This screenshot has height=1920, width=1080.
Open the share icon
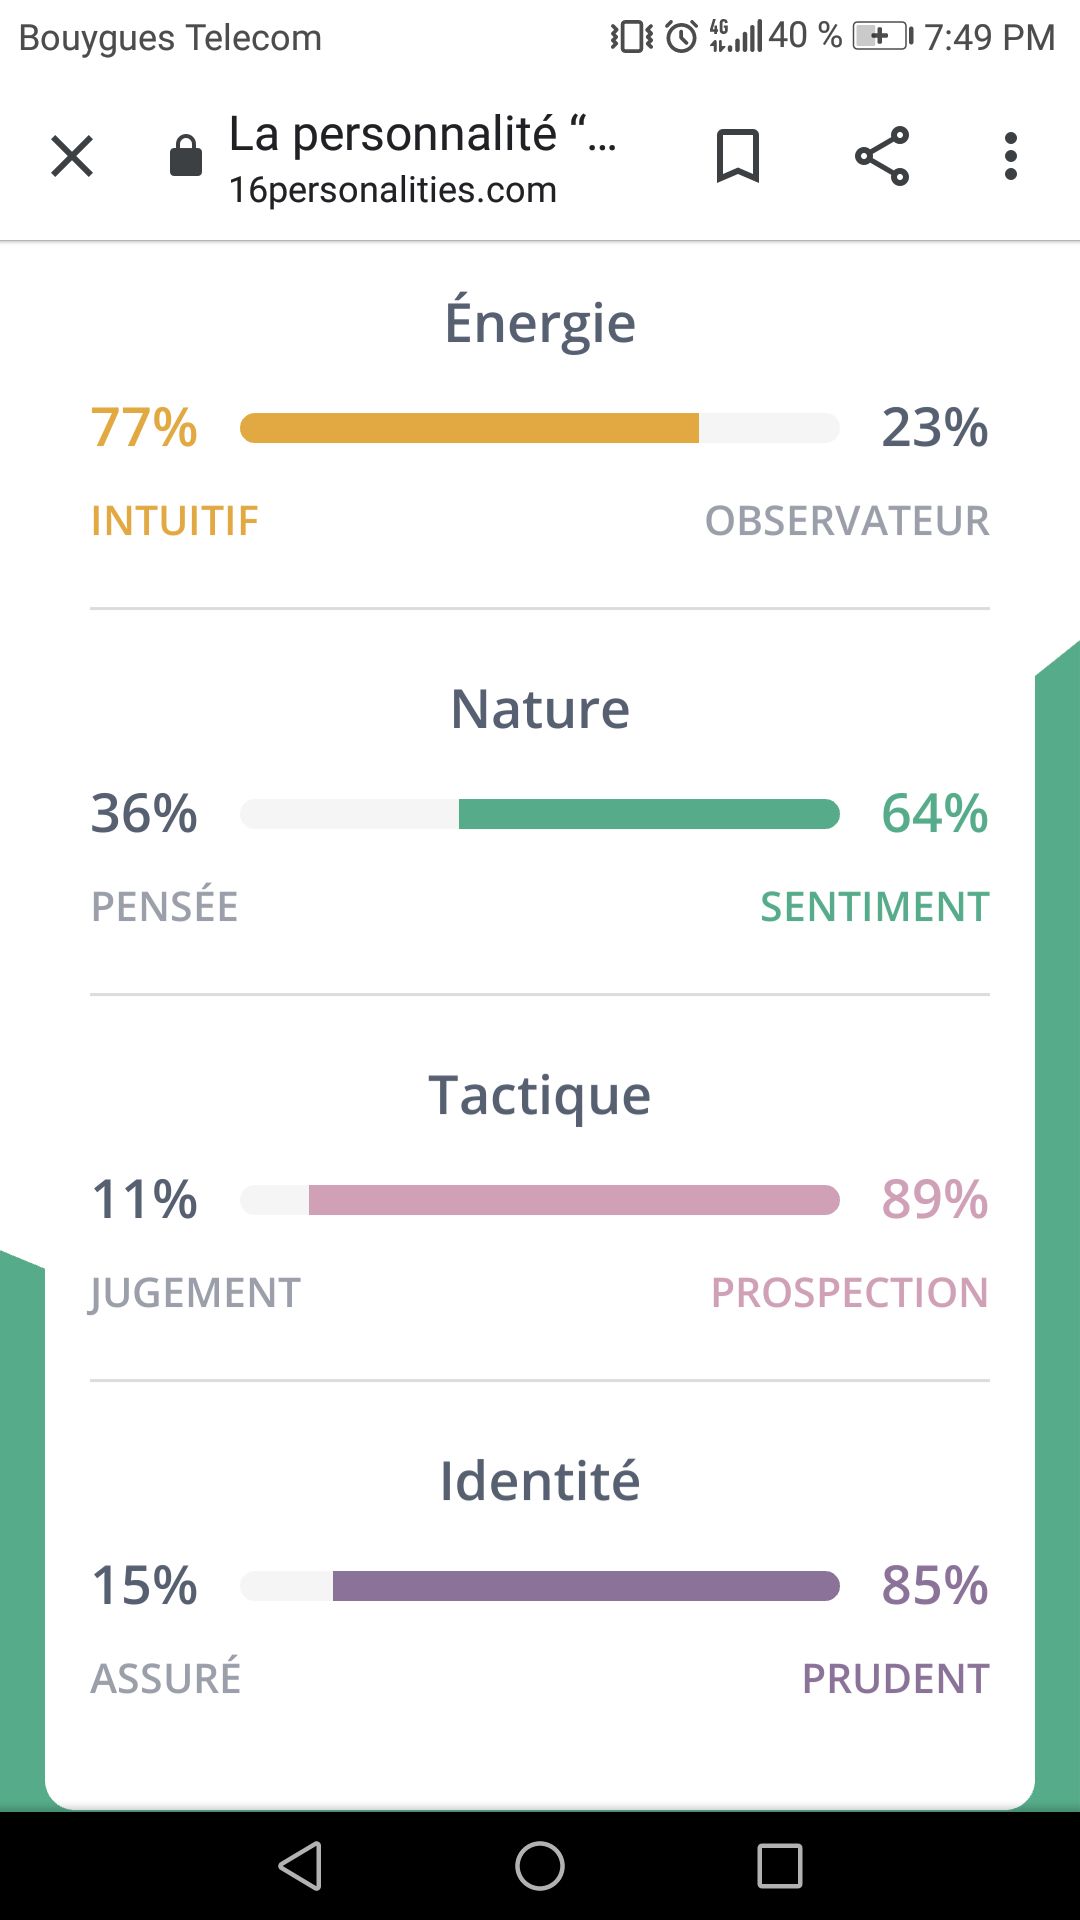882,156
